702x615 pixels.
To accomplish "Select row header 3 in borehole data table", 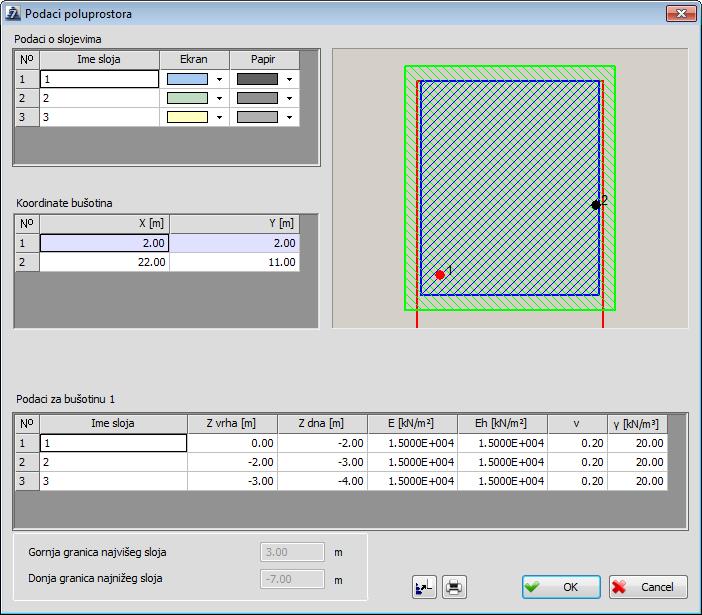I will tap(27, 481).
